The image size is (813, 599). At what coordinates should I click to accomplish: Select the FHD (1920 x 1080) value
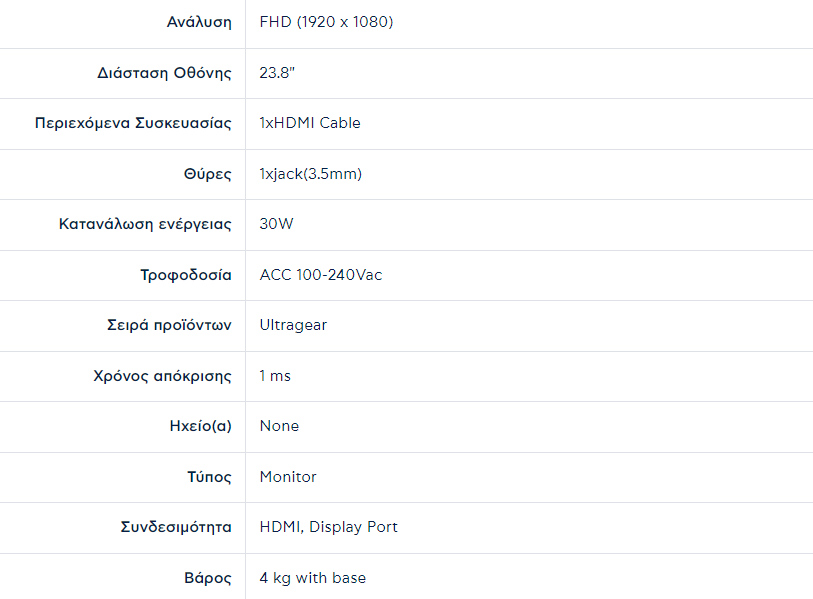326,22
